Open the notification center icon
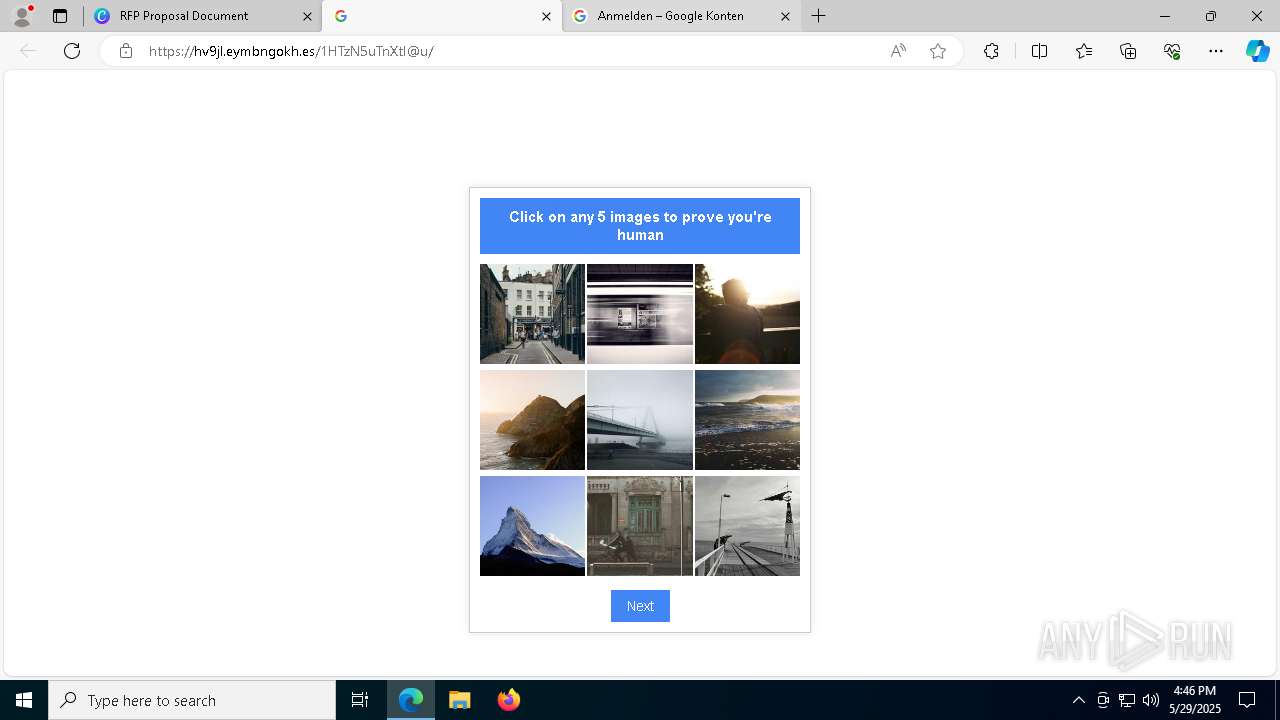 pos(1247,700)
